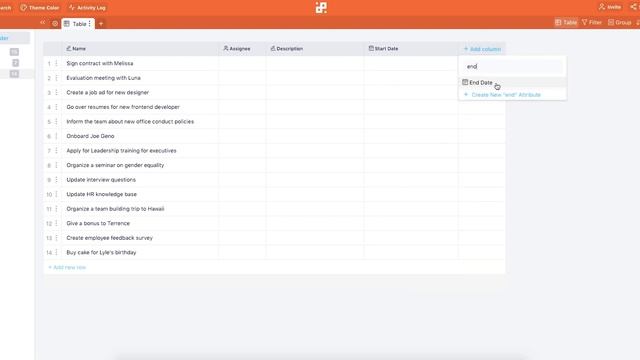The width and height of the screenshot is (640, 360).
Task: Open row menu for 'Organize a seminar' row
Action: [x=56, y=165]
